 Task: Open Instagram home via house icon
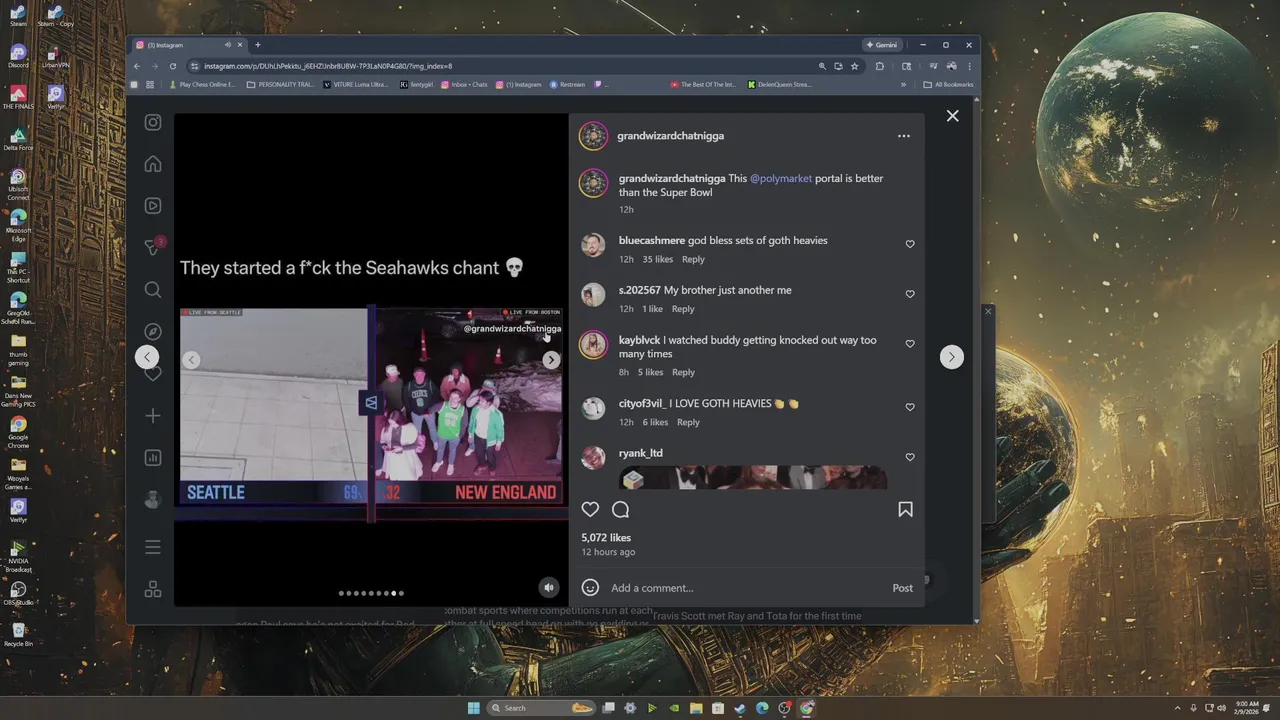tap(153, 164)
